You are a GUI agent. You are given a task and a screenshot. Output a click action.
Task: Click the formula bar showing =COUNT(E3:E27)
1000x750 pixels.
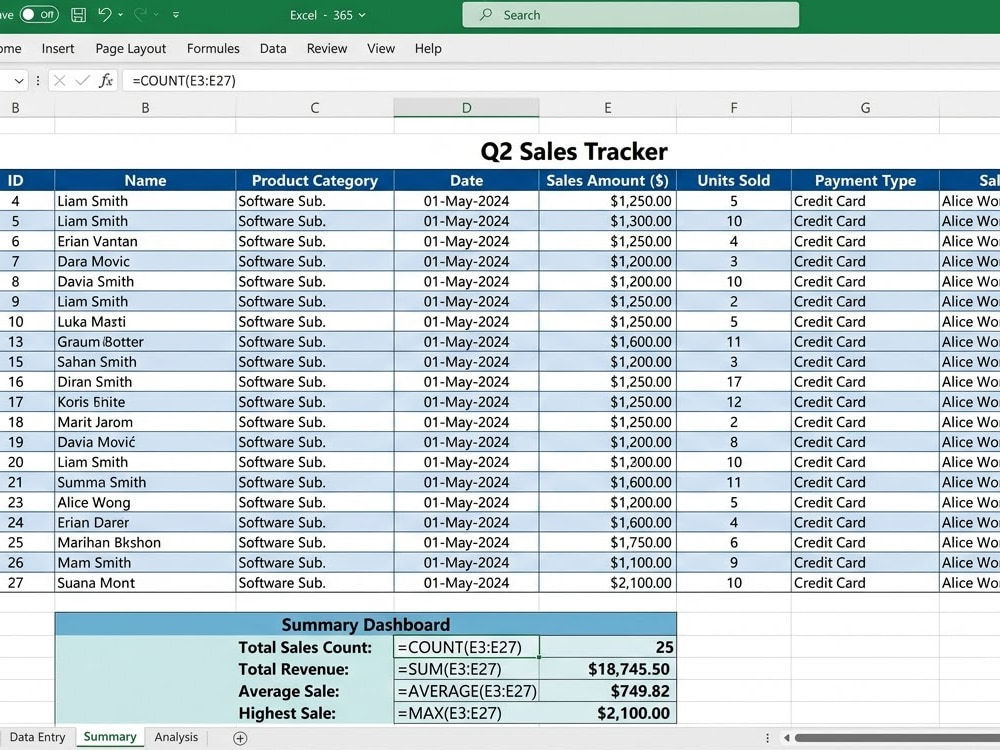tap(561, 80)
